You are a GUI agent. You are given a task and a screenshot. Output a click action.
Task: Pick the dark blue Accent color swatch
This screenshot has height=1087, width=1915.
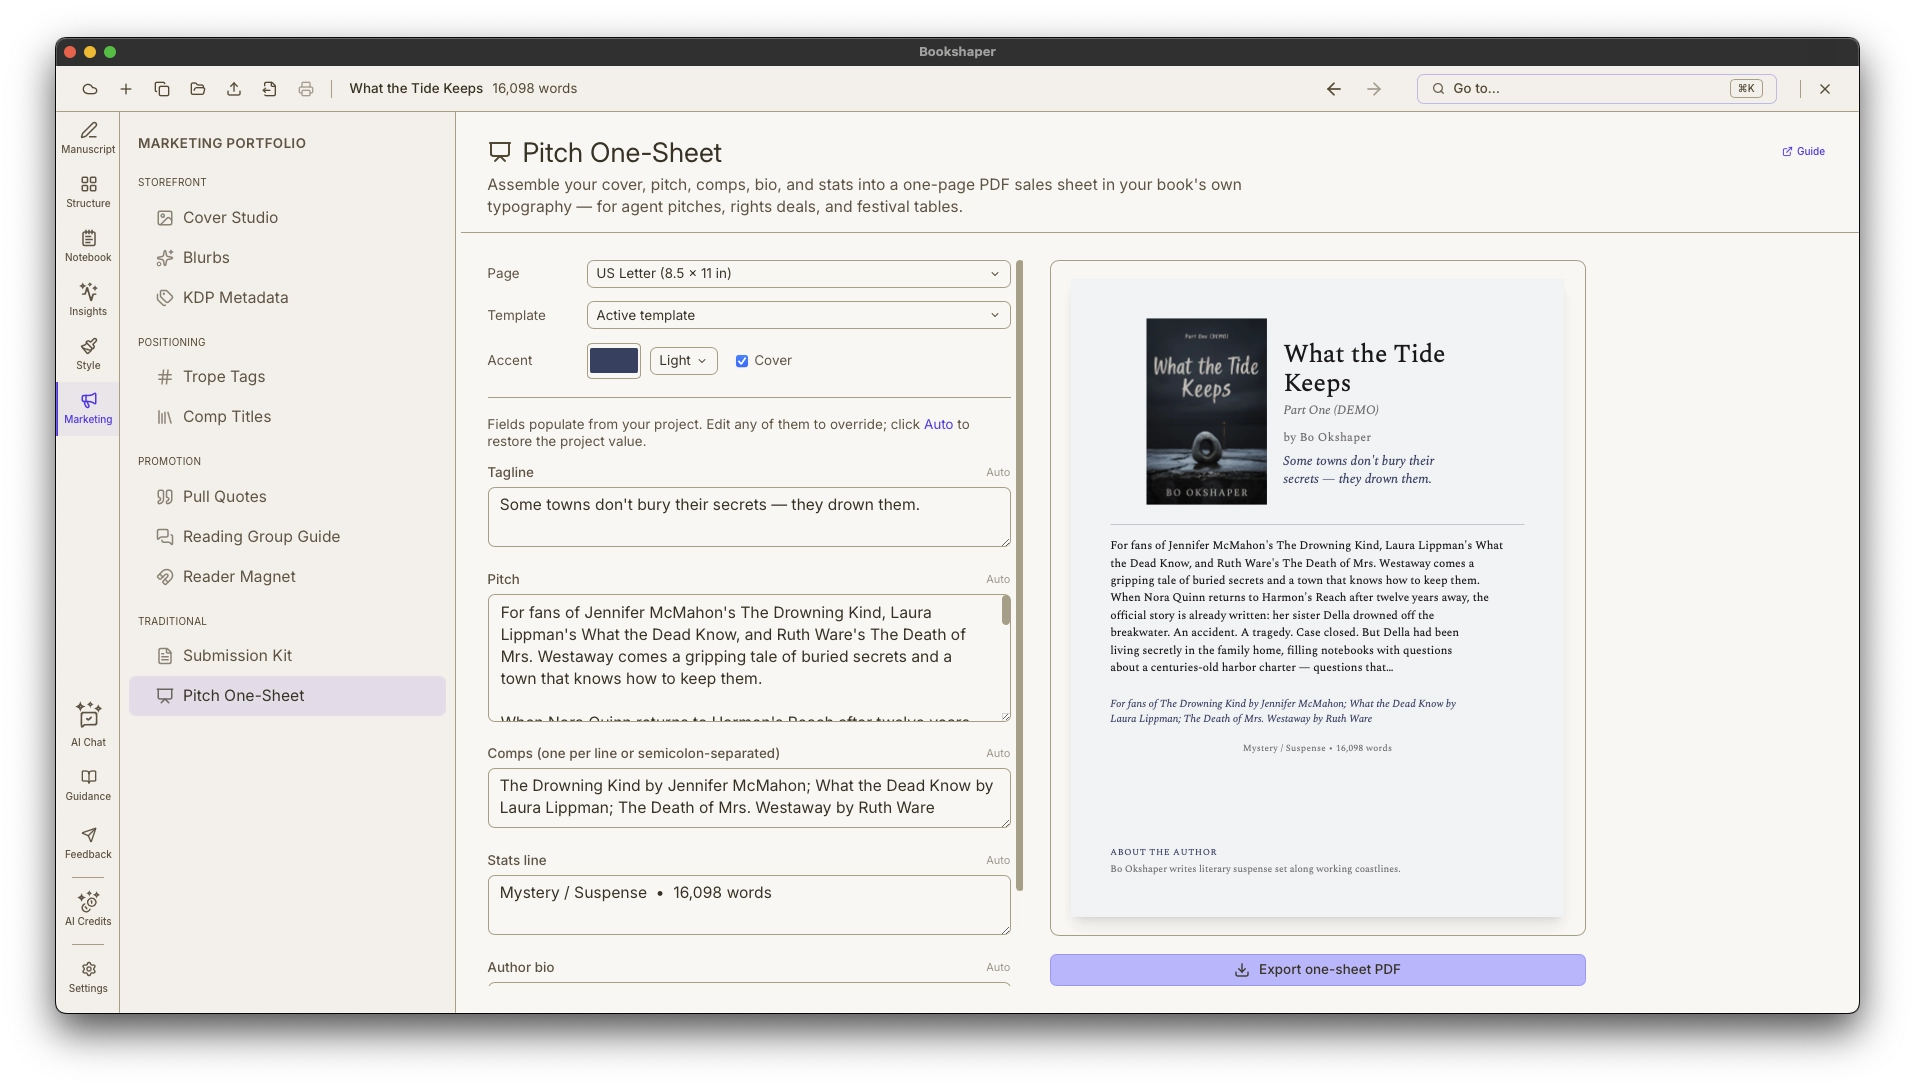(613, 361)
